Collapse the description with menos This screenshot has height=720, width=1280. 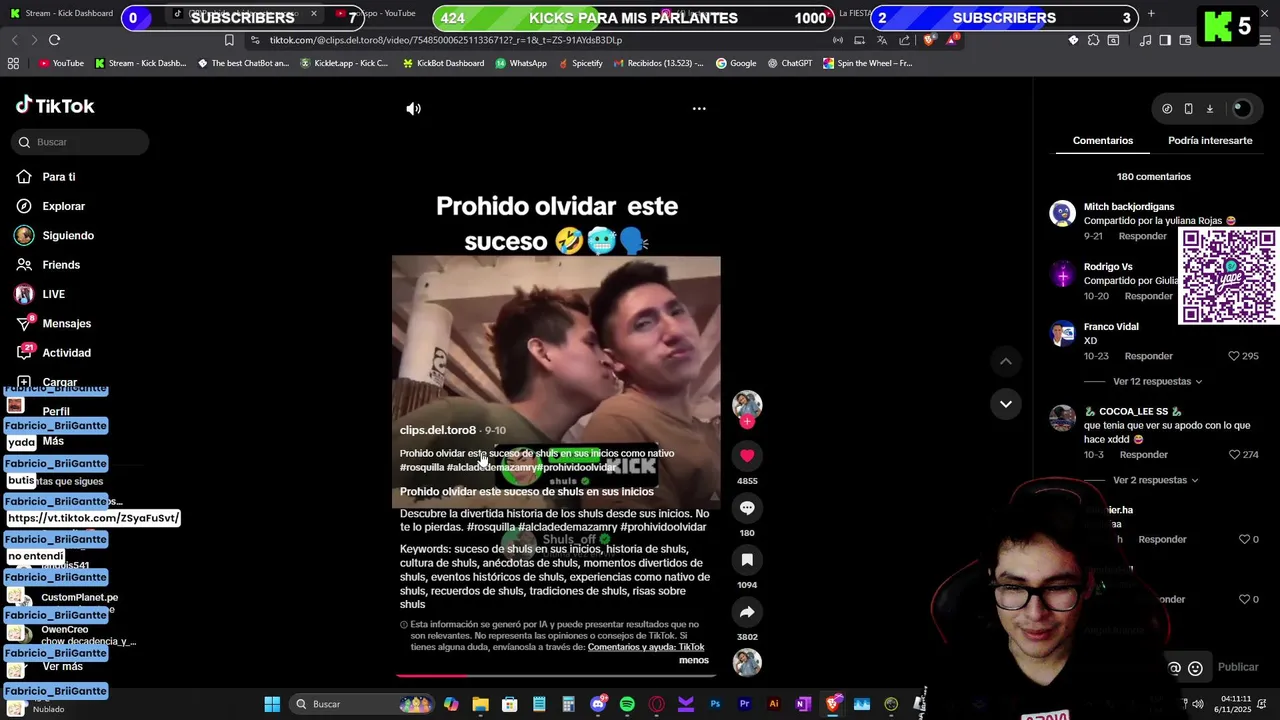693,660
